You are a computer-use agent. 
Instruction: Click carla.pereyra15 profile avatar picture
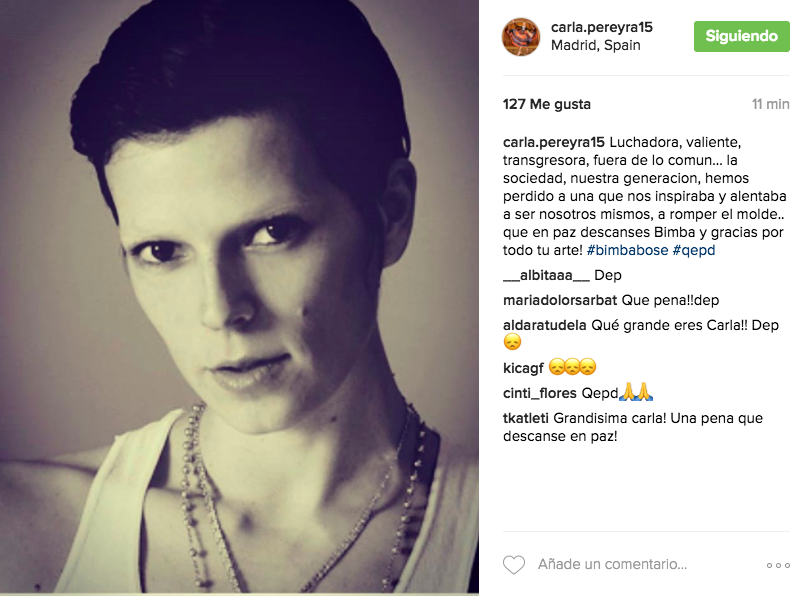click(521, 37)
